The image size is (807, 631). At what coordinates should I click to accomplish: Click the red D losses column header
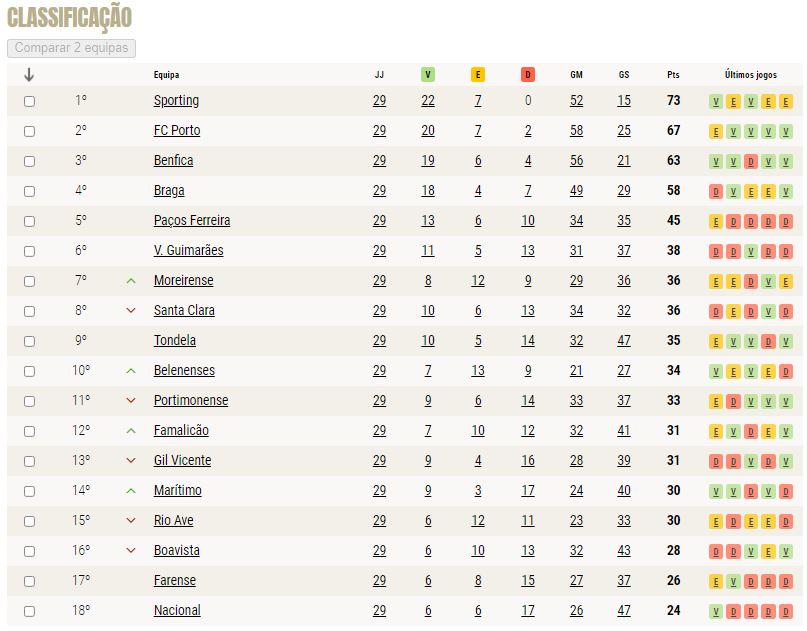pyautogui.click(x=528, y=75)
